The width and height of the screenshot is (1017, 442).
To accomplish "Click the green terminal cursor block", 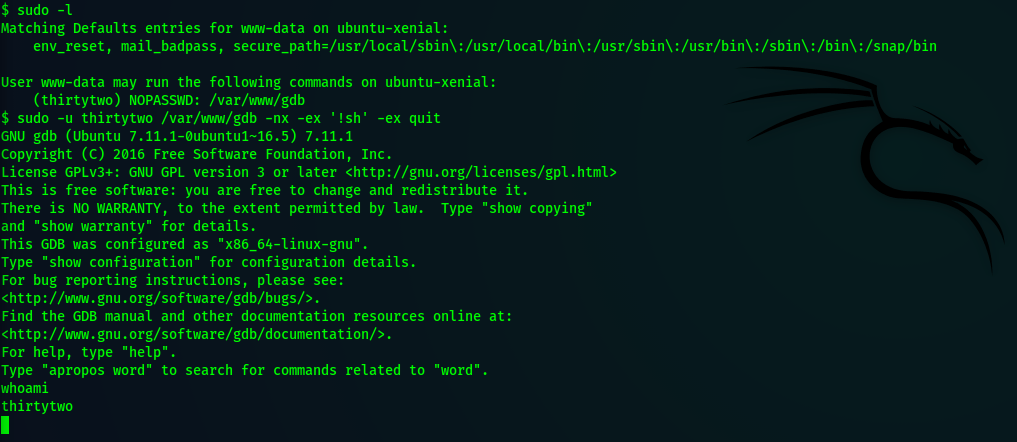I will tap(6, 425).
